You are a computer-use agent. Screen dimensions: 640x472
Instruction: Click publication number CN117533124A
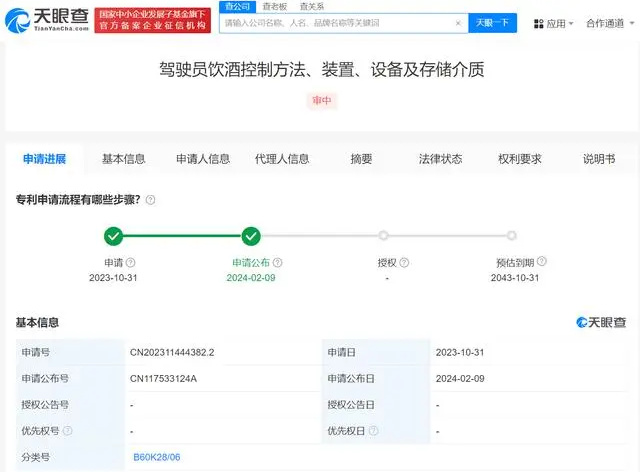163,378
